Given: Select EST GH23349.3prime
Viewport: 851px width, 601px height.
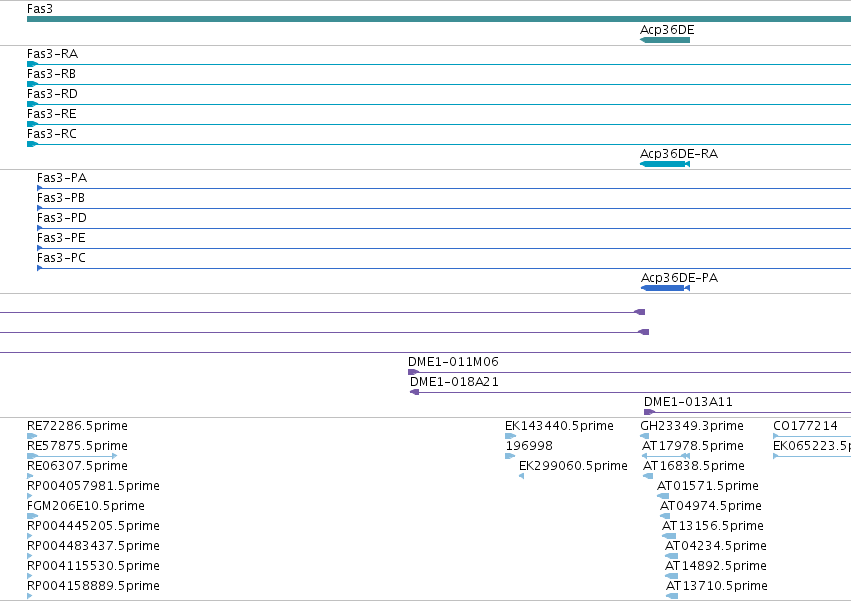Looking at the screenshot, I should click(x=692, y=426).
